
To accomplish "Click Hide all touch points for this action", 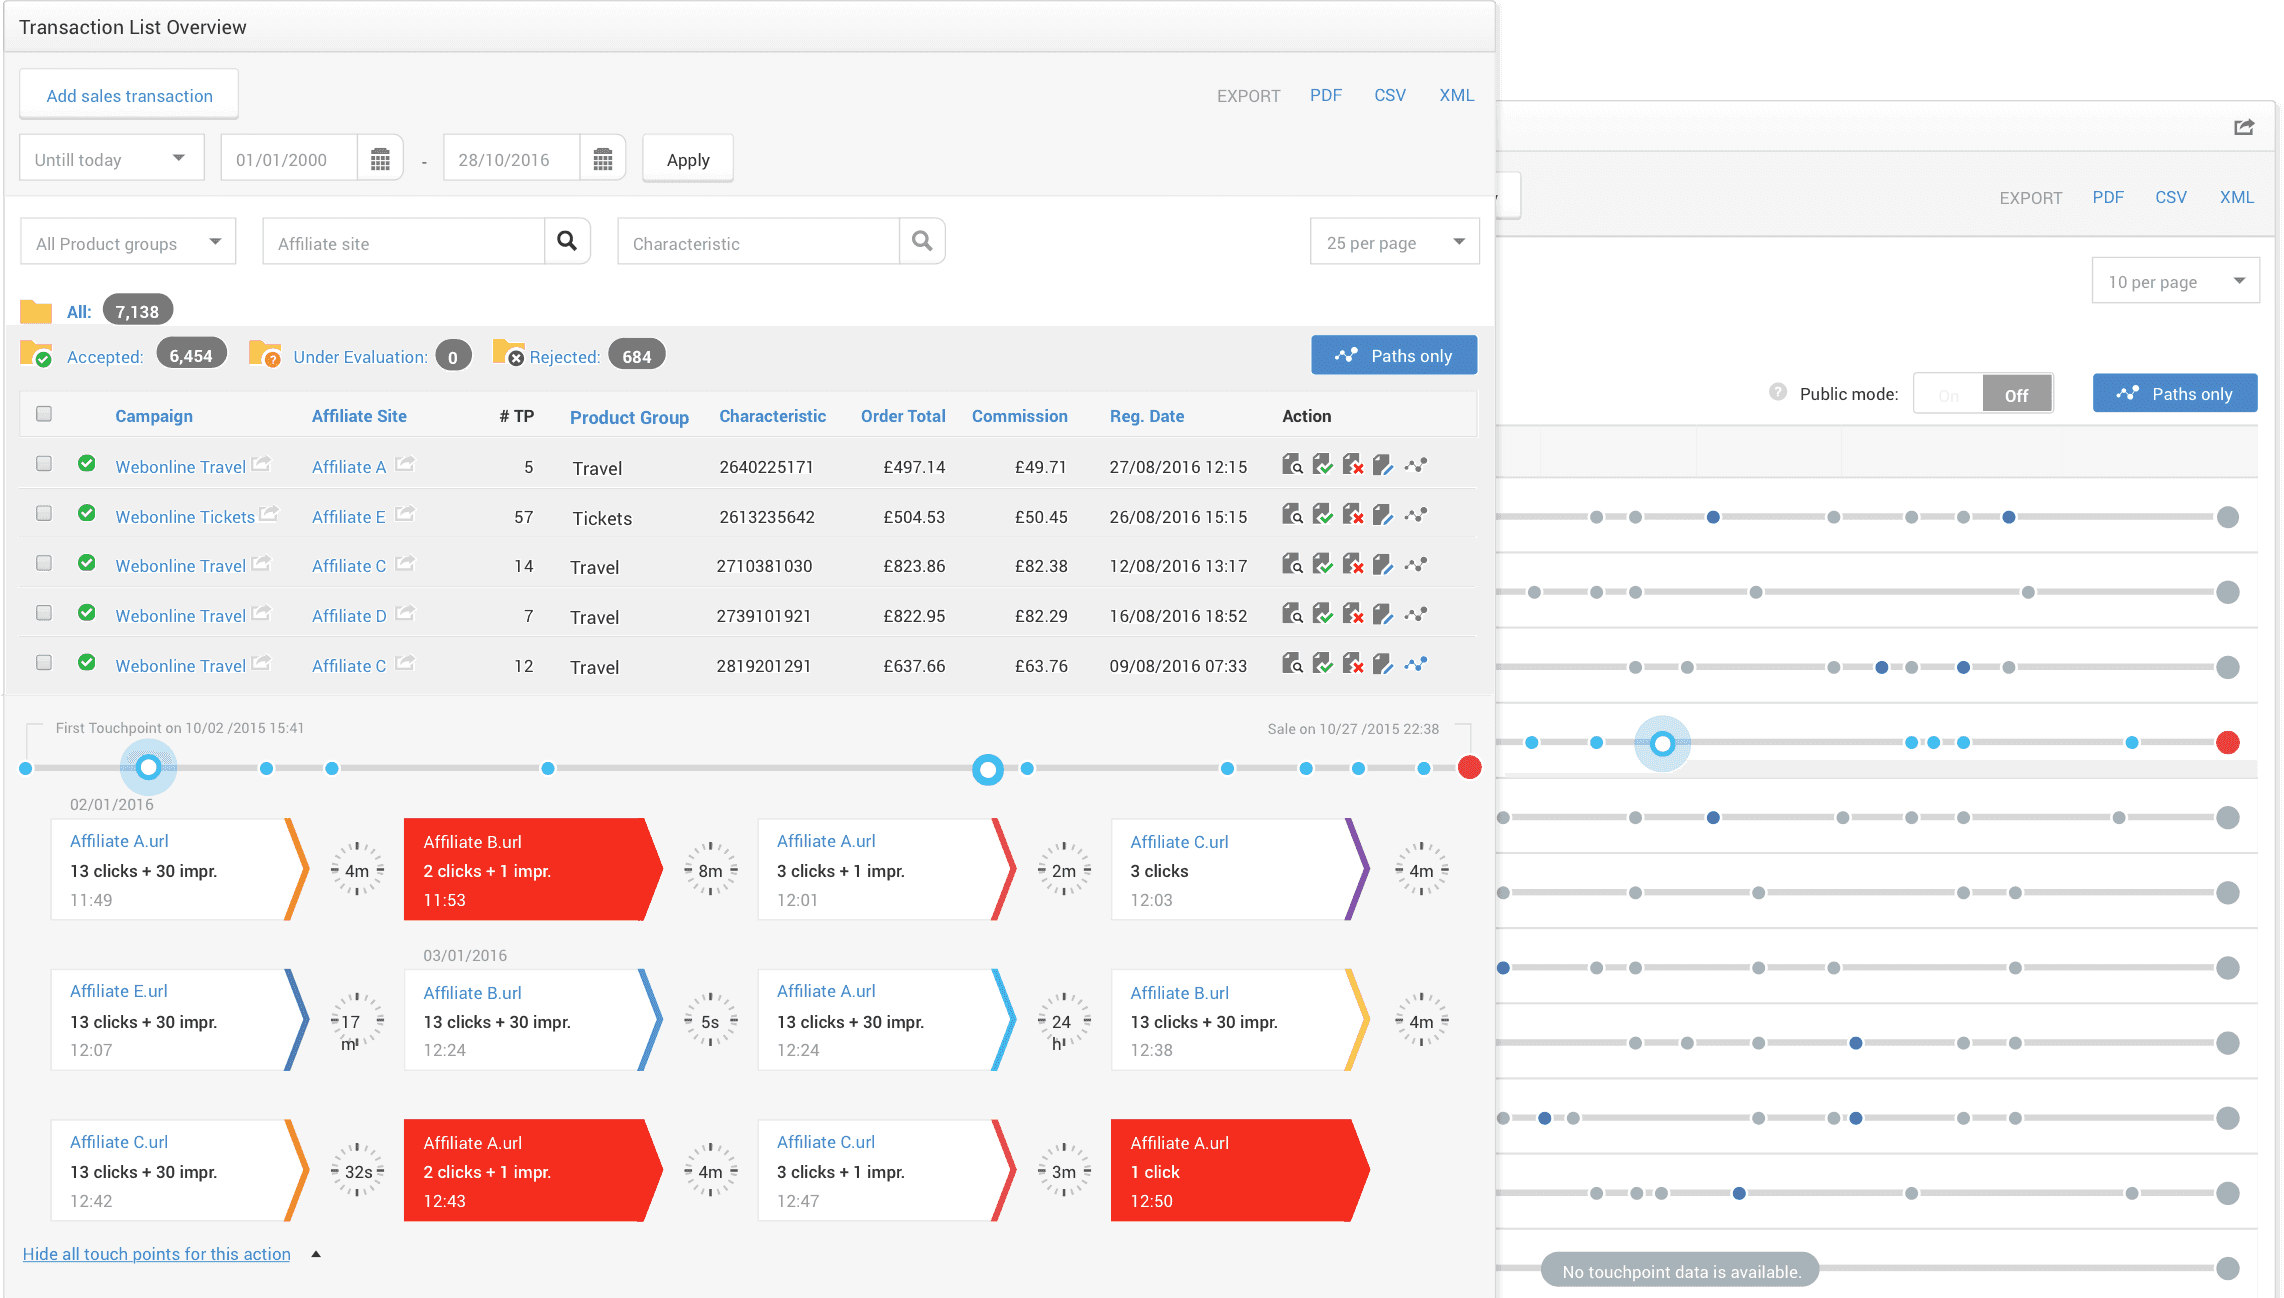I will [x=156, y=1254].
